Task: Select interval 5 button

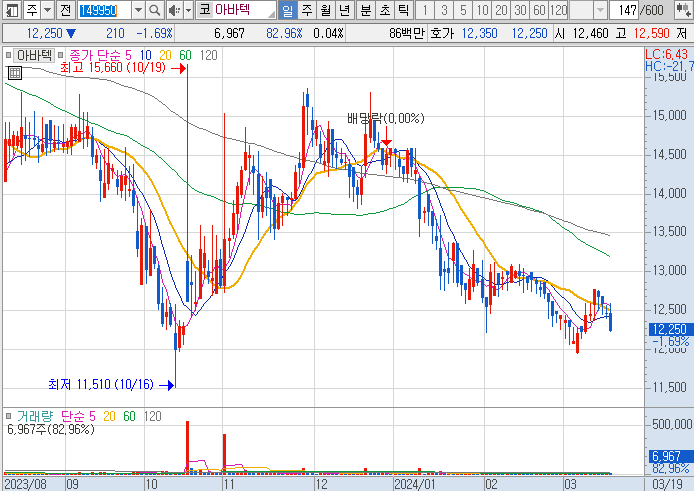Action: click(x=463, y=10)
